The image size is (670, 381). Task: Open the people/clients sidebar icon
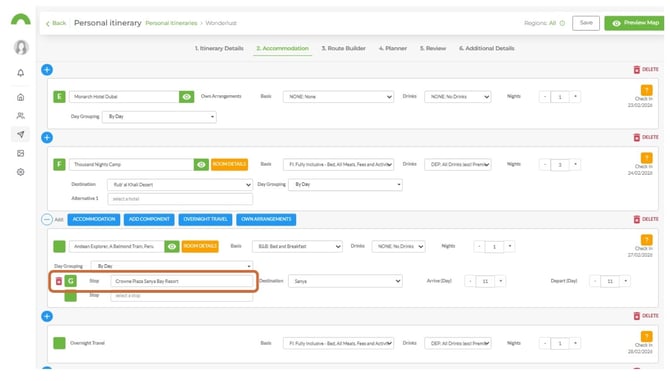tap(21, 116)
